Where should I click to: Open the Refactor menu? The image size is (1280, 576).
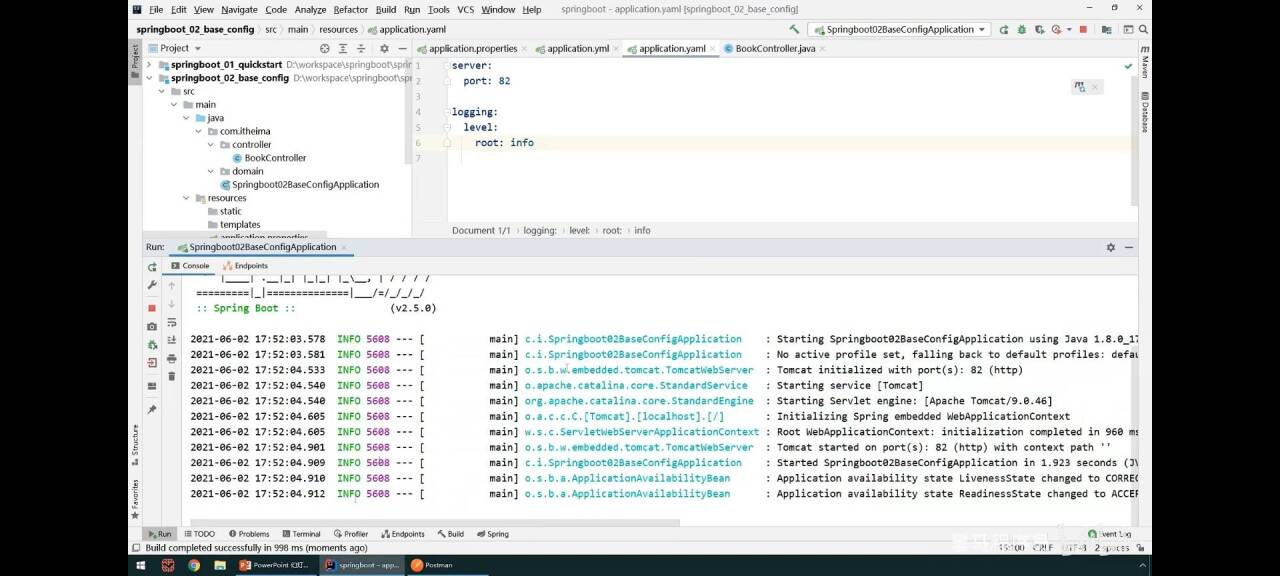point(351,9)
